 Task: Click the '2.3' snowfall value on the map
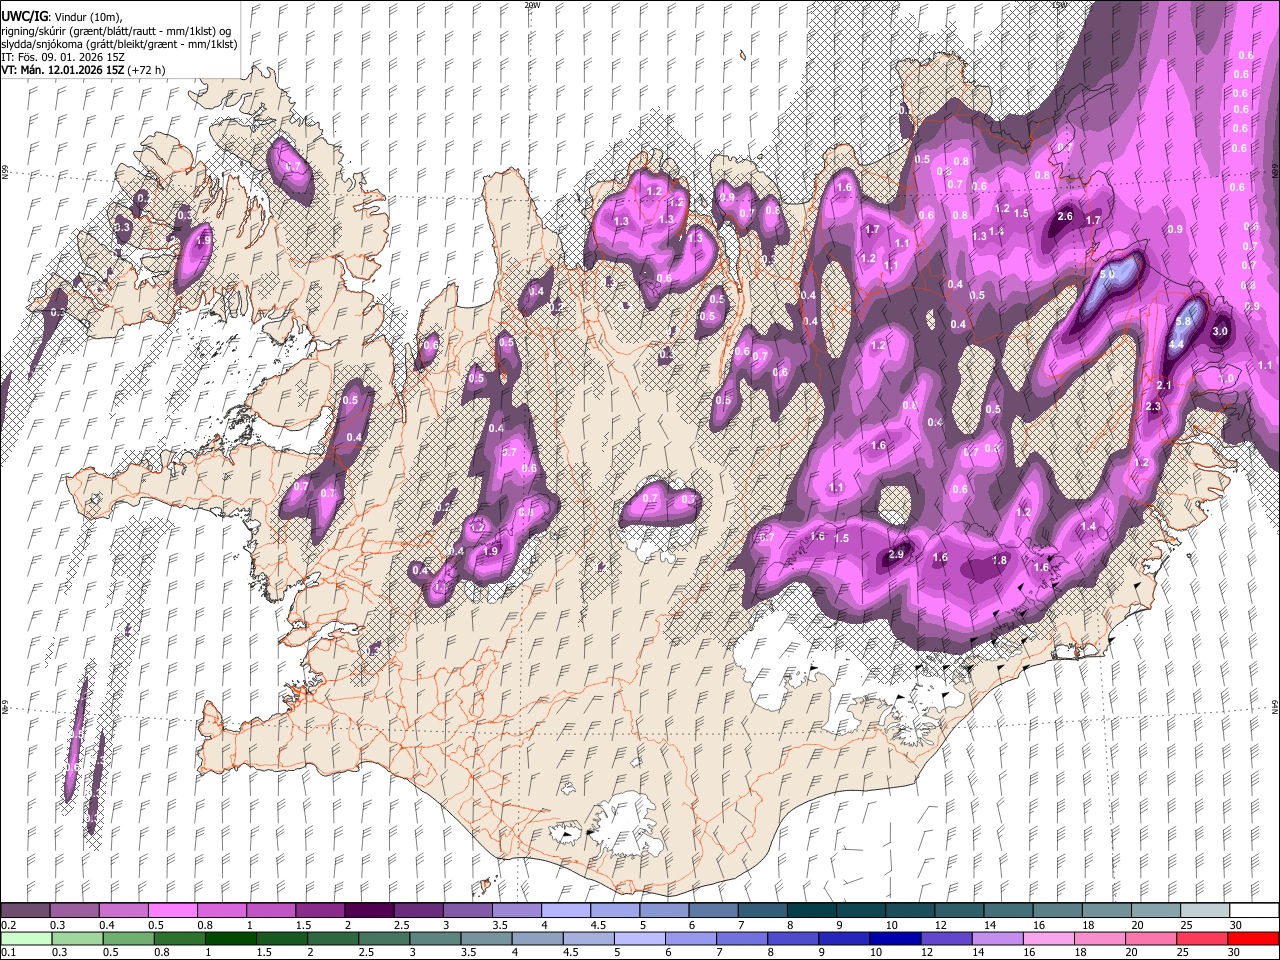[1153, 406]
